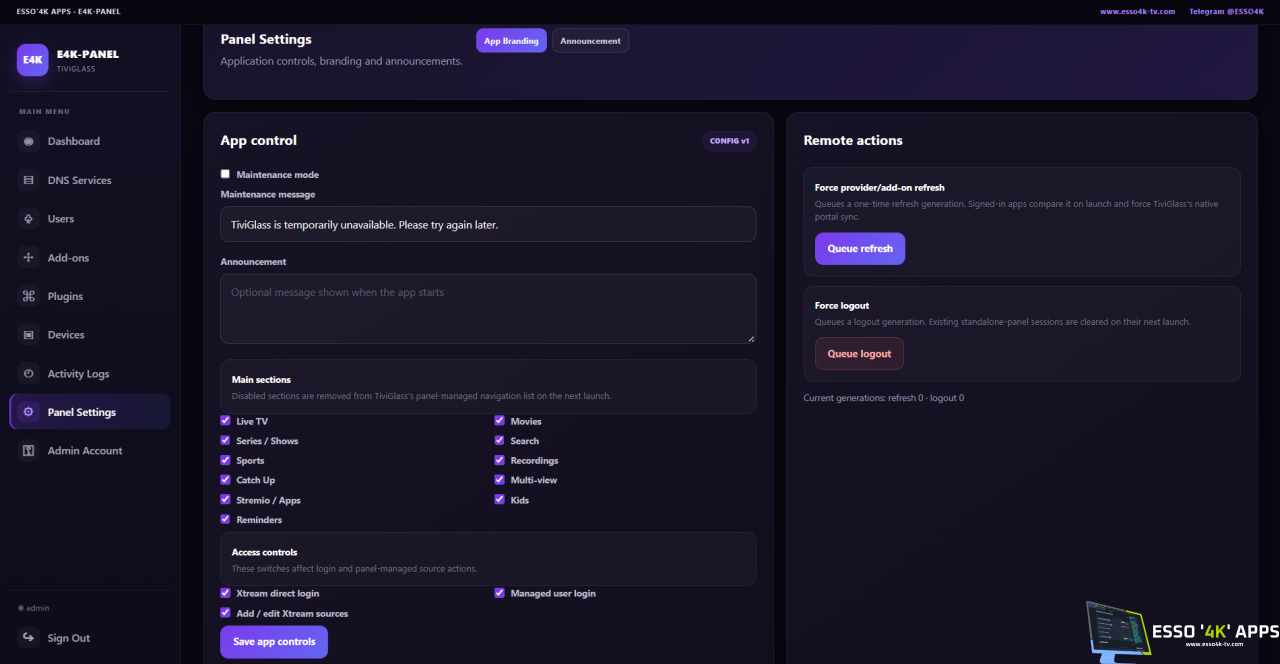The width and height of the screenshot is (1280, 664).
Task: Open Devices through its sidebar icon
Action: point(28,335)
